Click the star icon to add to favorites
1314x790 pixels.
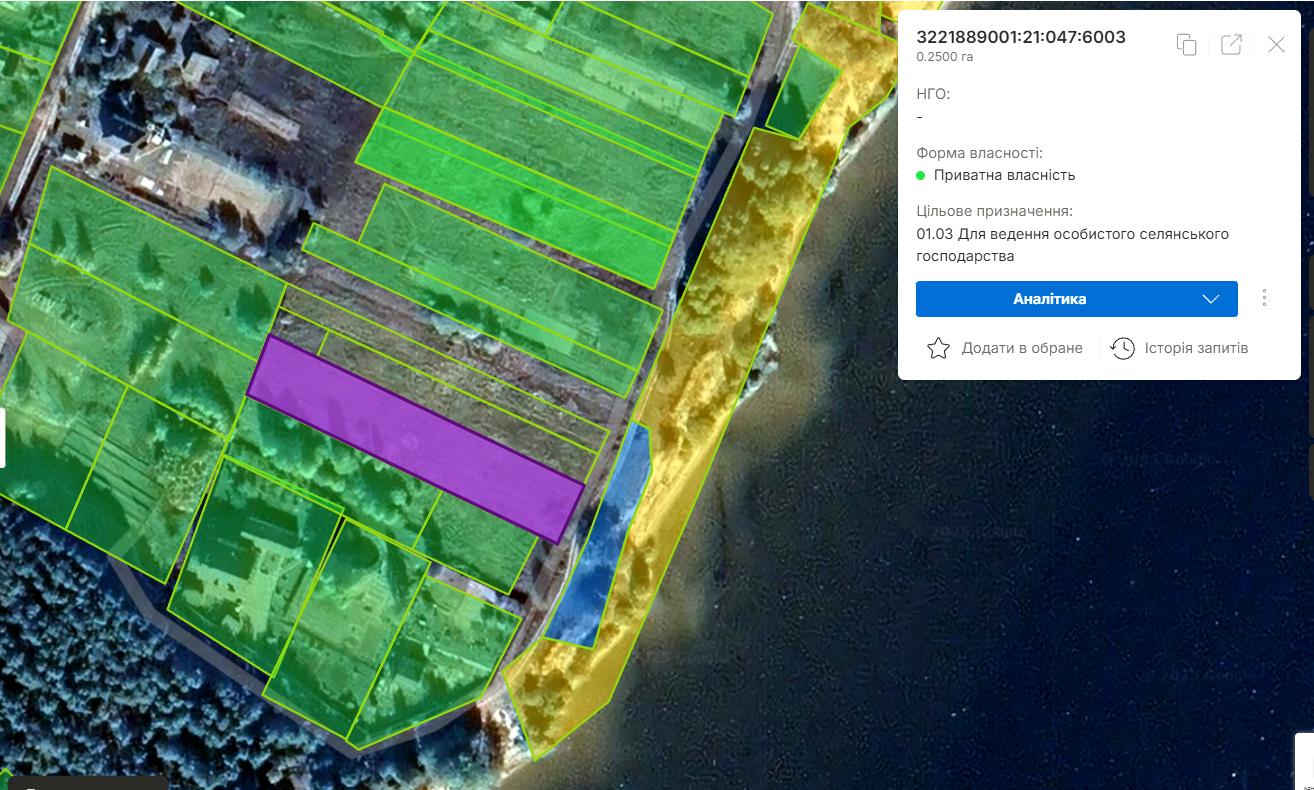(x=938, y=348)
